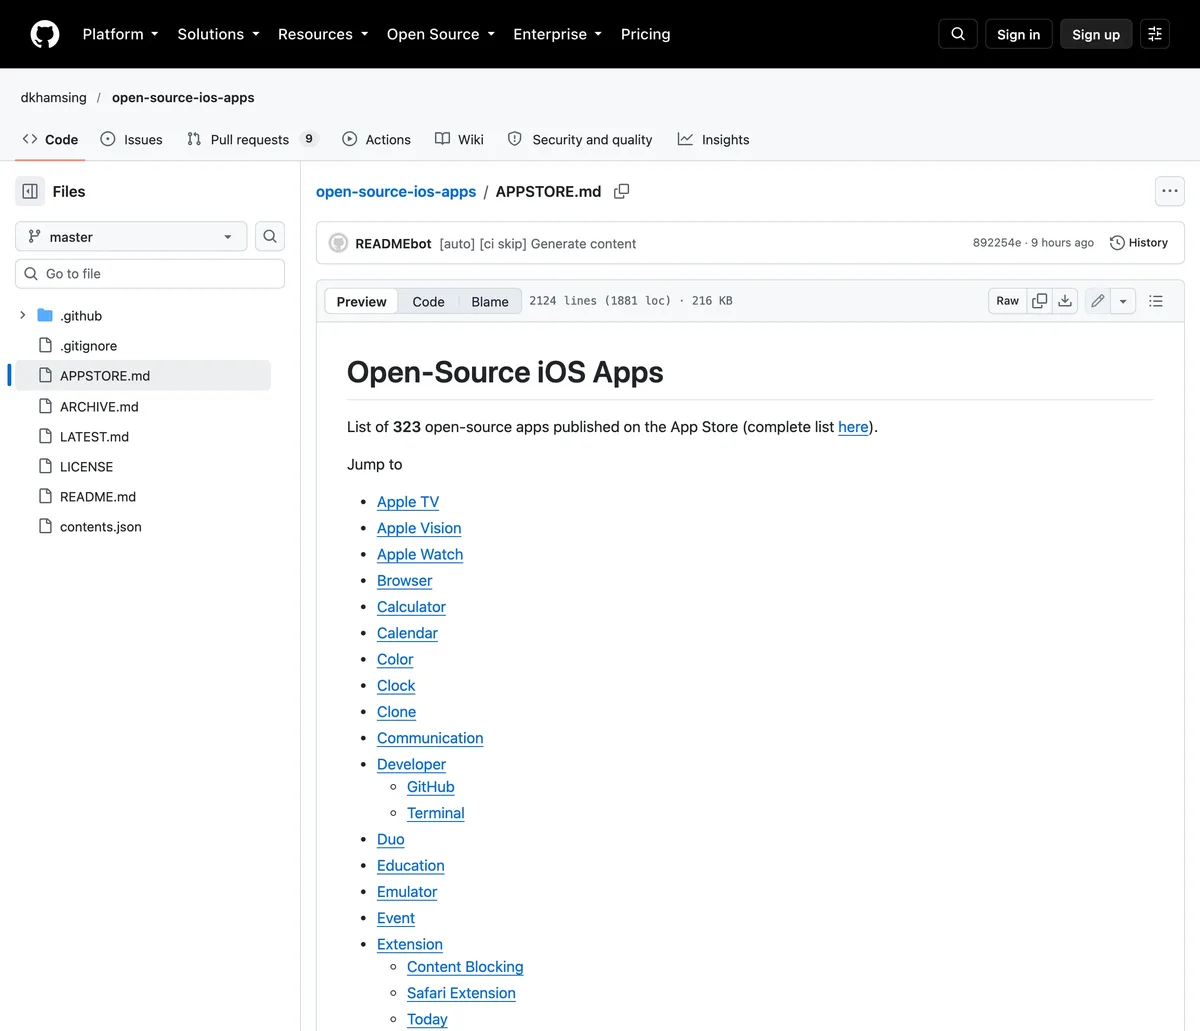
Task: Open the Pull requests tab
Action: 252,140
